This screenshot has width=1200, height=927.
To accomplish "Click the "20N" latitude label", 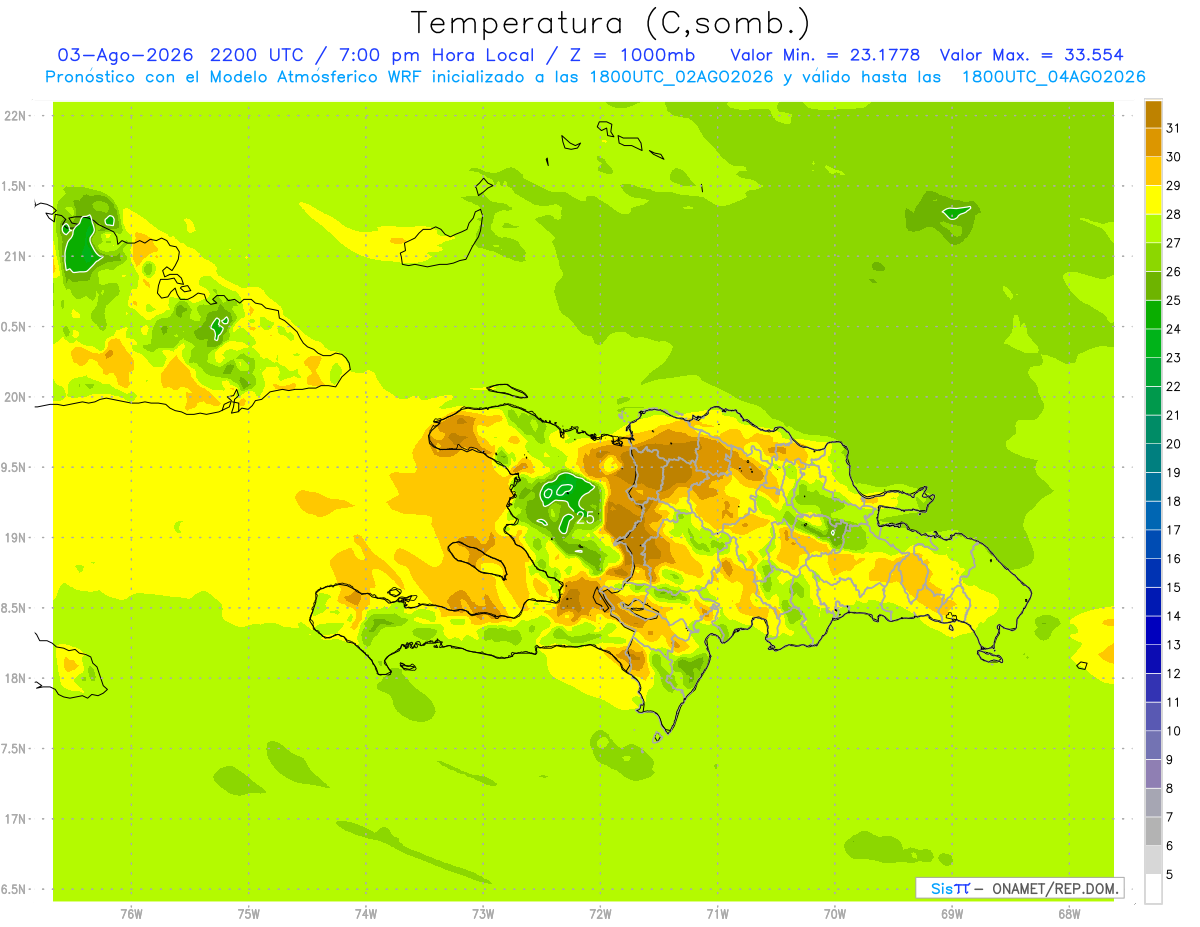I will pos(16,397).
